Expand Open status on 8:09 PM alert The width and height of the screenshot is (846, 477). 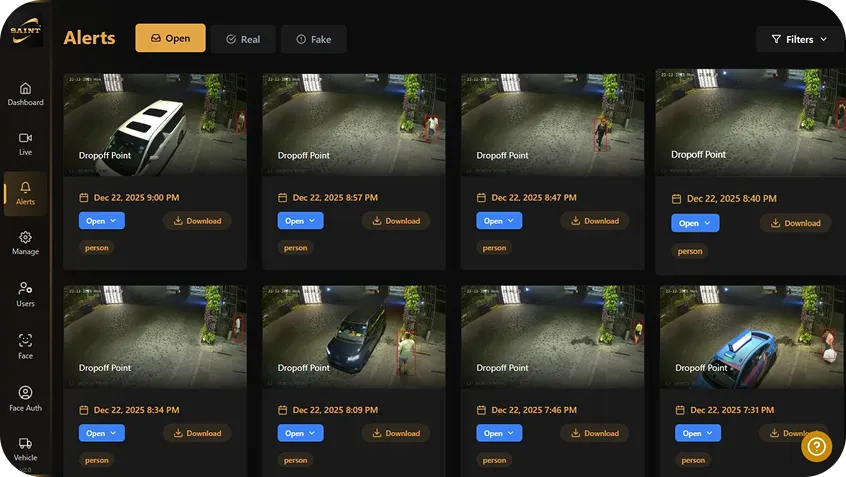(300, 433)
